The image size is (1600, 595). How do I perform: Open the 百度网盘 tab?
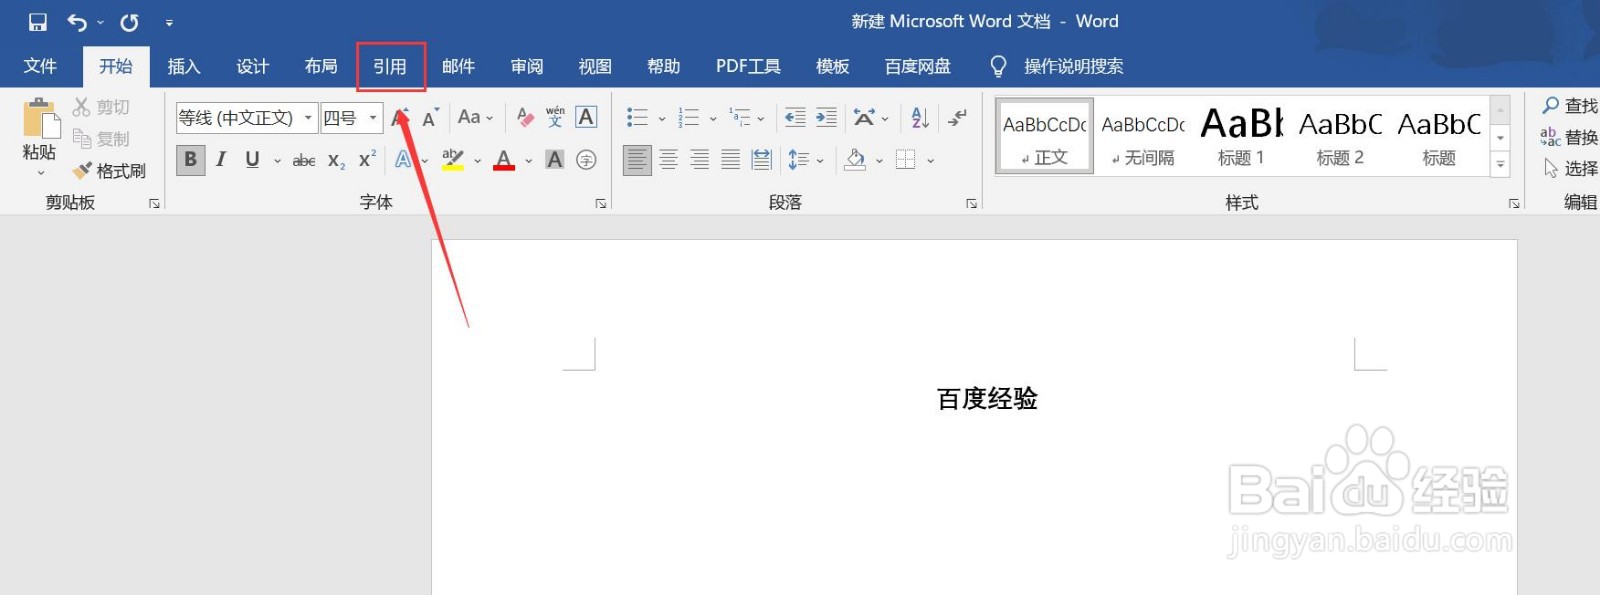918,66
